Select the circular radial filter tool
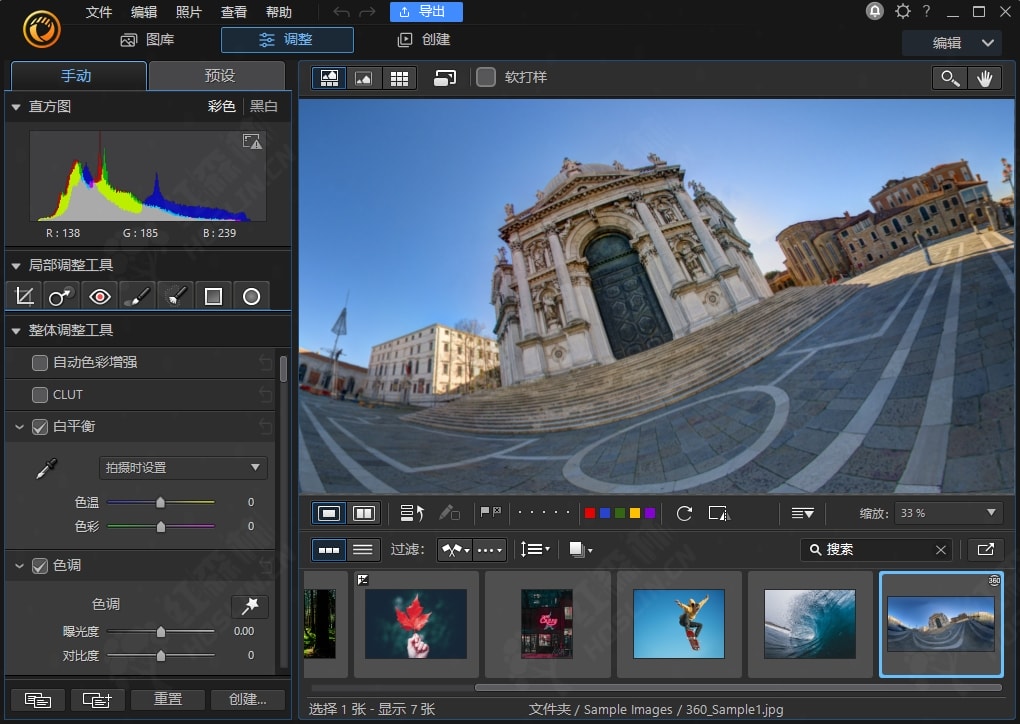Viewport: 1020px width, 724px height. pos(251,296)
